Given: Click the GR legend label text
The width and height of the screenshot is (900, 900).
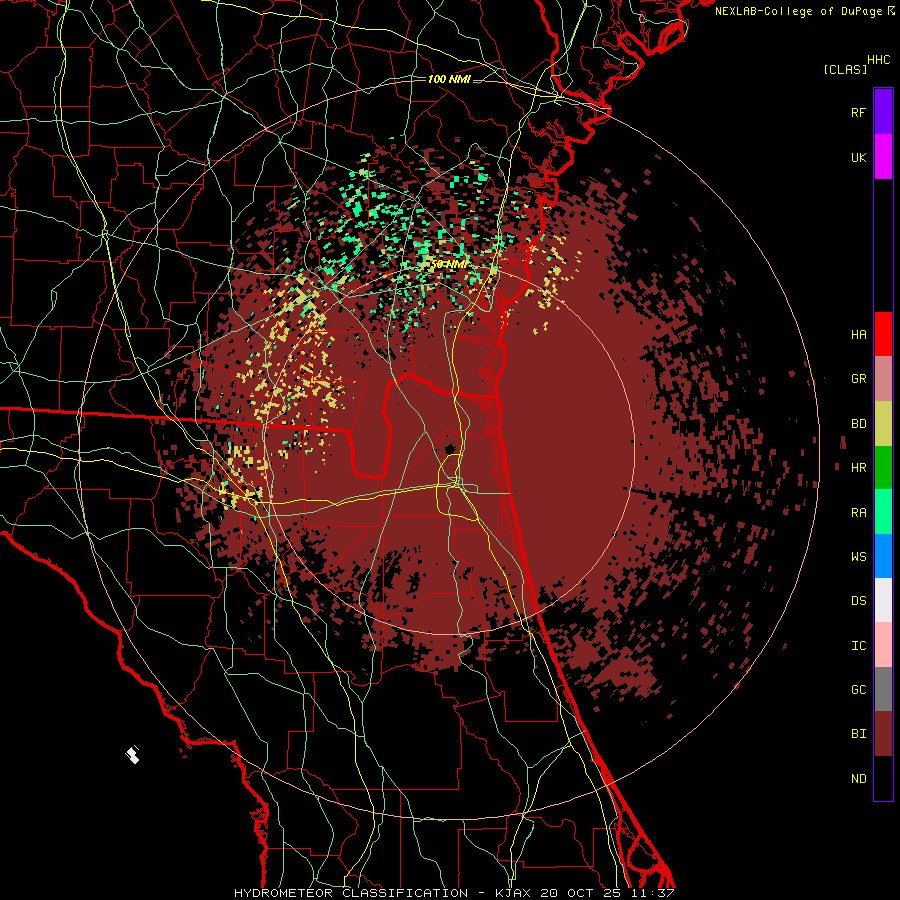Looking at the screenshot, I should tap(858, 379).
